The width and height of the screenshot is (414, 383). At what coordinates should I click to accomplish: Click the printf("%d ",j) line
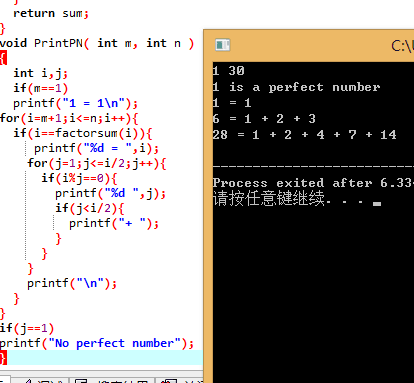point(110,193)
